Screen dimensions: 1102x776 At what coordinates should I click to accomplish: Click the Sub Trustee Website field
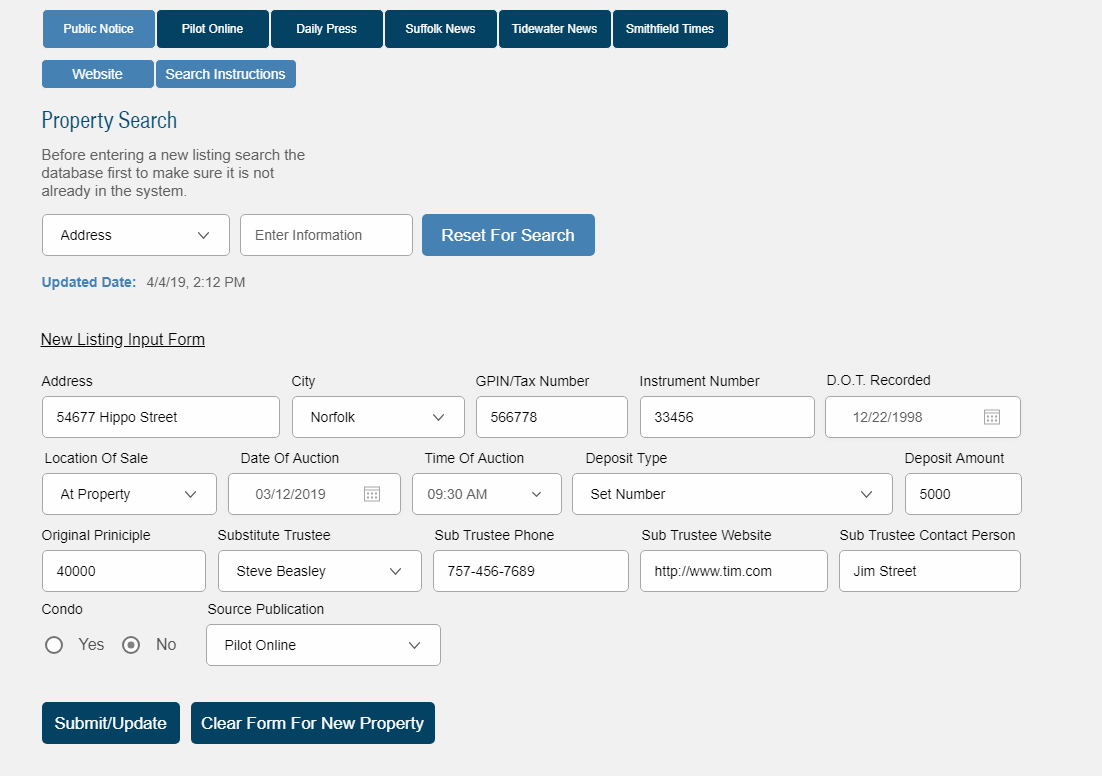[734, 571]
